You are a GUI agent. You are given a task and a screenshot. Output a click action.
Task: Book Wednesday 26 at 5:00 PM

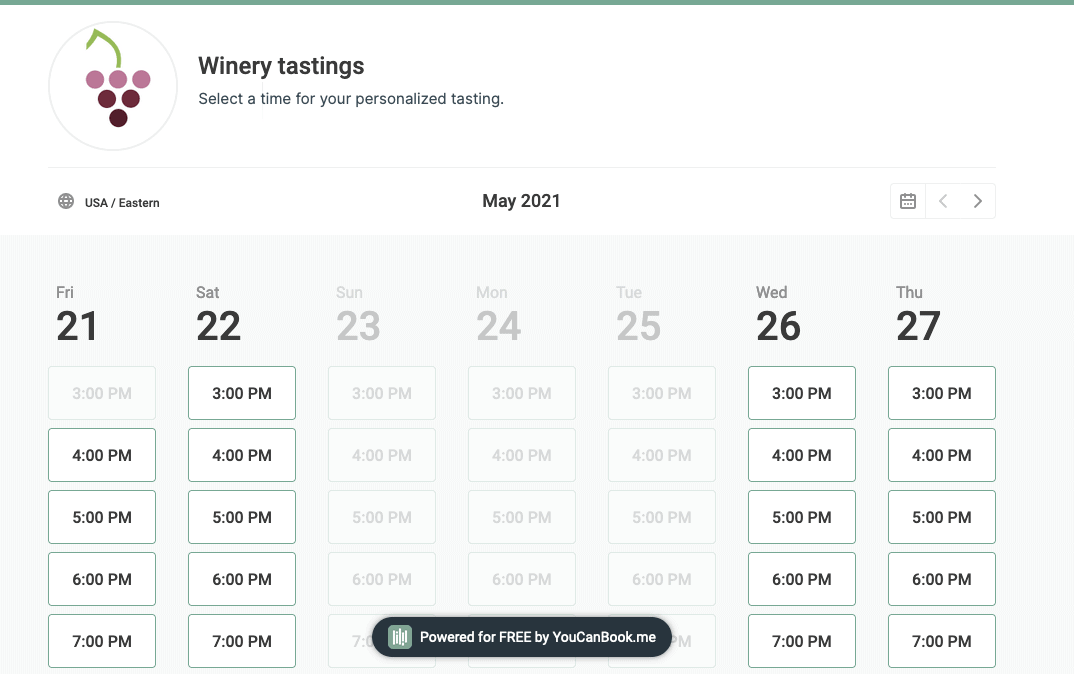pyautogui.click(x=802, y=517)
